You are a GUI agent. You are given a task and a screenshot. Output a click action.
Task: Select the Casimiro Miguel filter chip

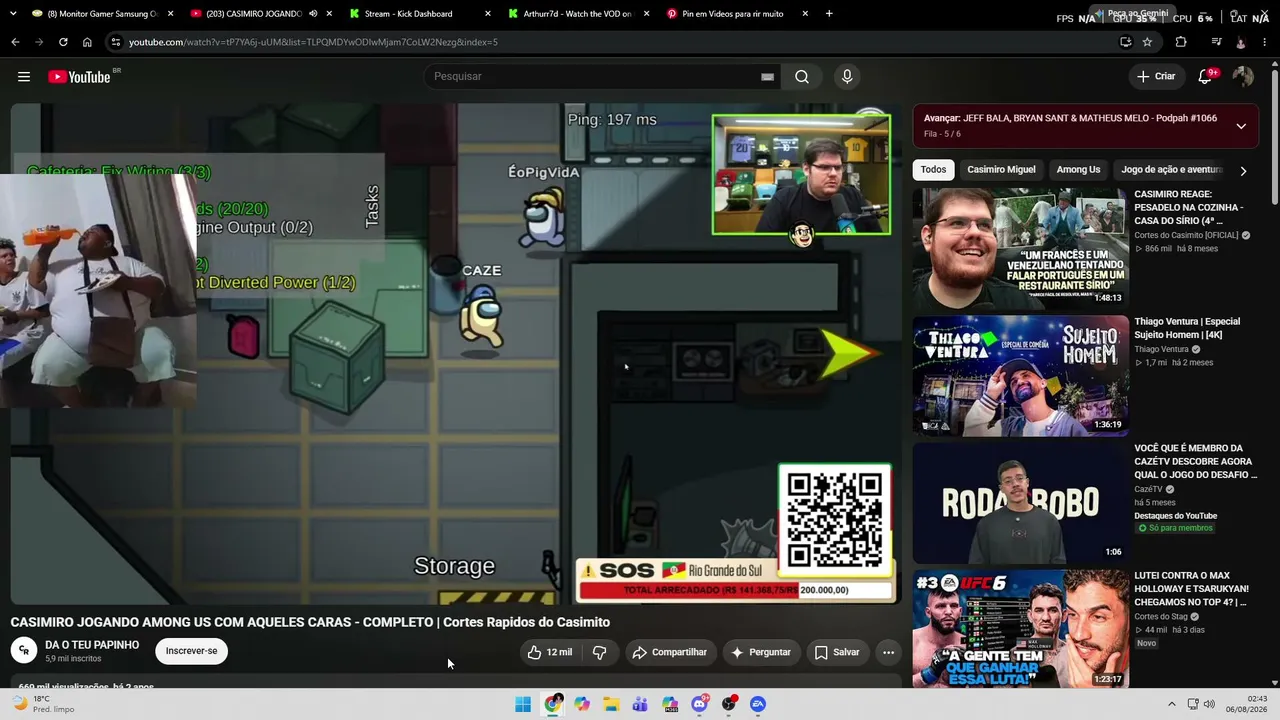tap(1001, 170)
